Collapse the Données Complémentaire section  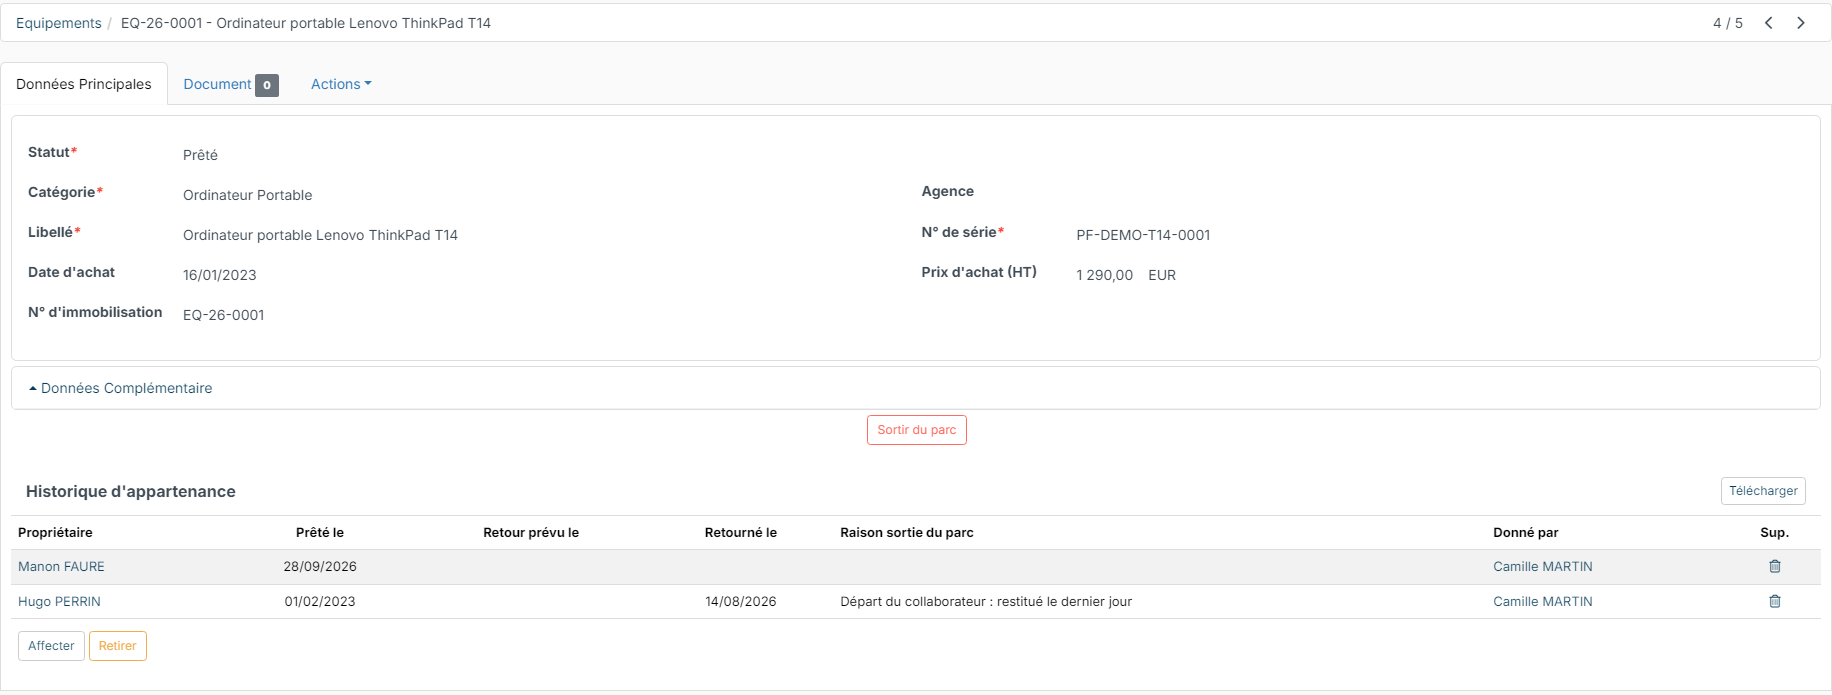pos(120,388)
